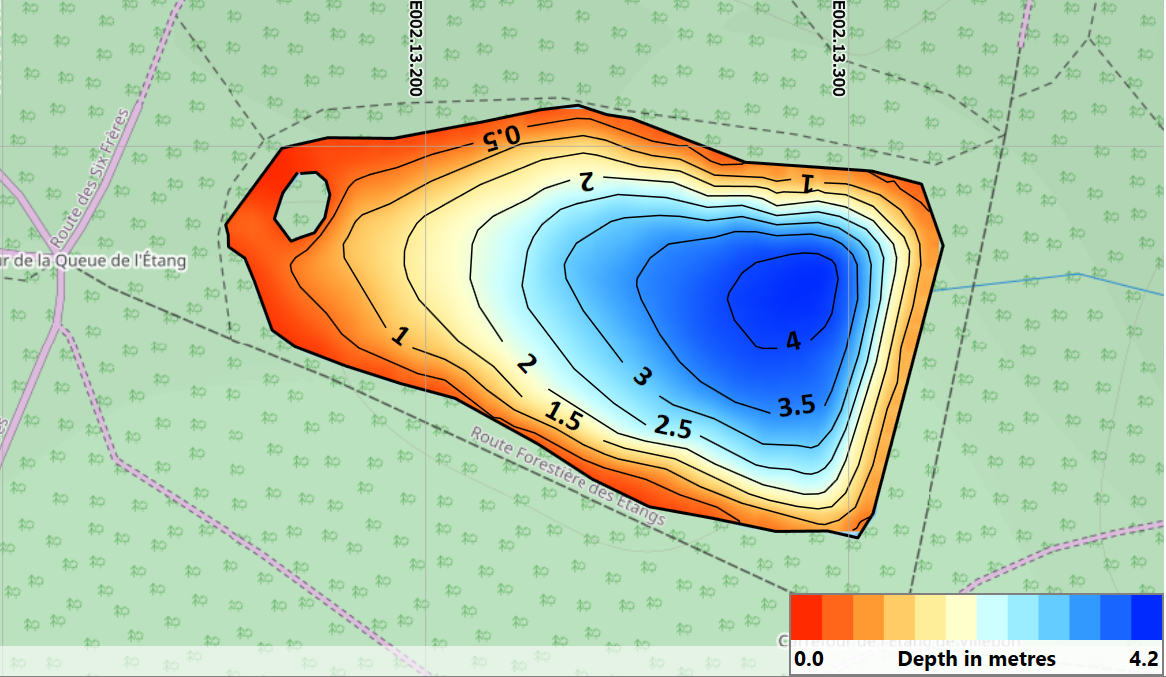
Task: Click the island outline in the lake
Action: [x=302, y=206]
